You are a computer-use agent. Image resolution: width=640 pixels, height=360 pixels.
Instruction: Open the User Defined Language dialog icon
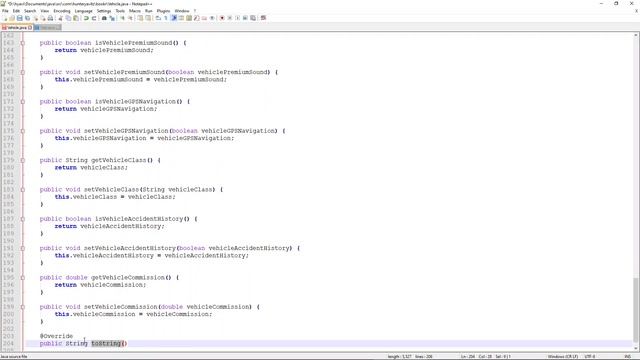pos(181,18)
